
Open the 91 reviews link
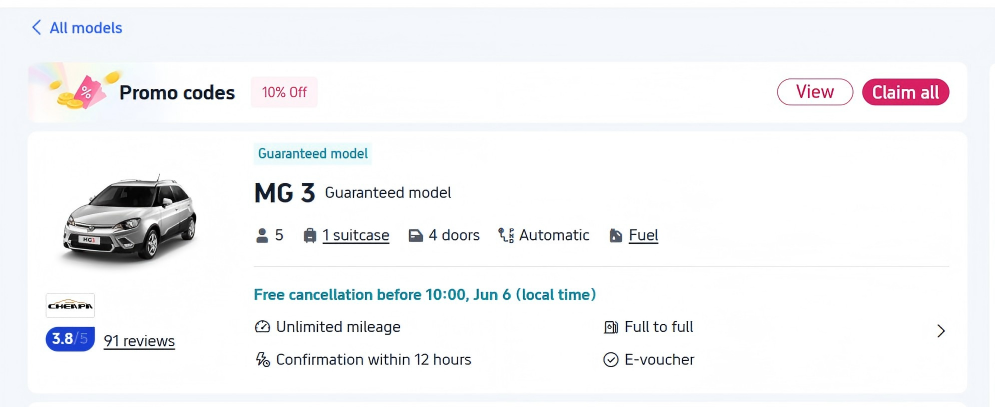[139, 341]
